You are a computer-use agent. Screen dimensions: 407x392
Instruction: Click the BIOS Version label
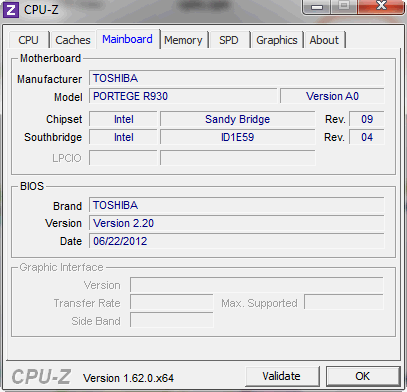point(63,223)
